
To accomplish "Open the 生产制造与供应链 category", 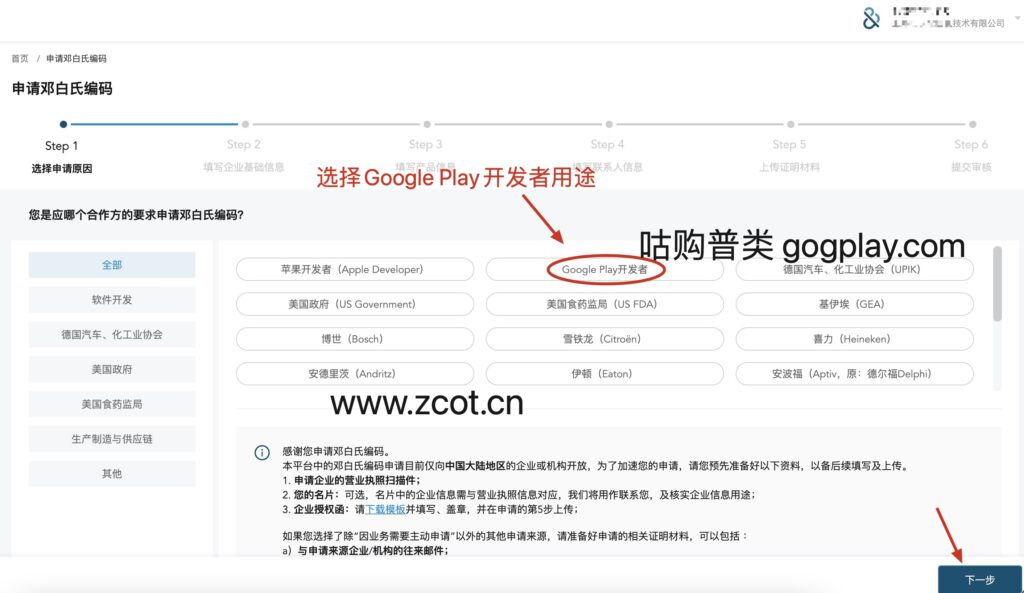I will [111, 438].
